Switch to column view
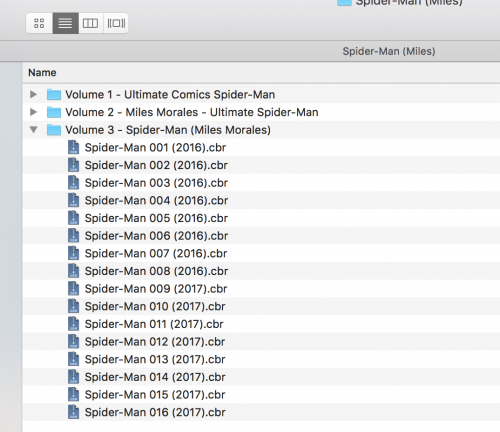This screenshot has height=432, width=500. 91,23
